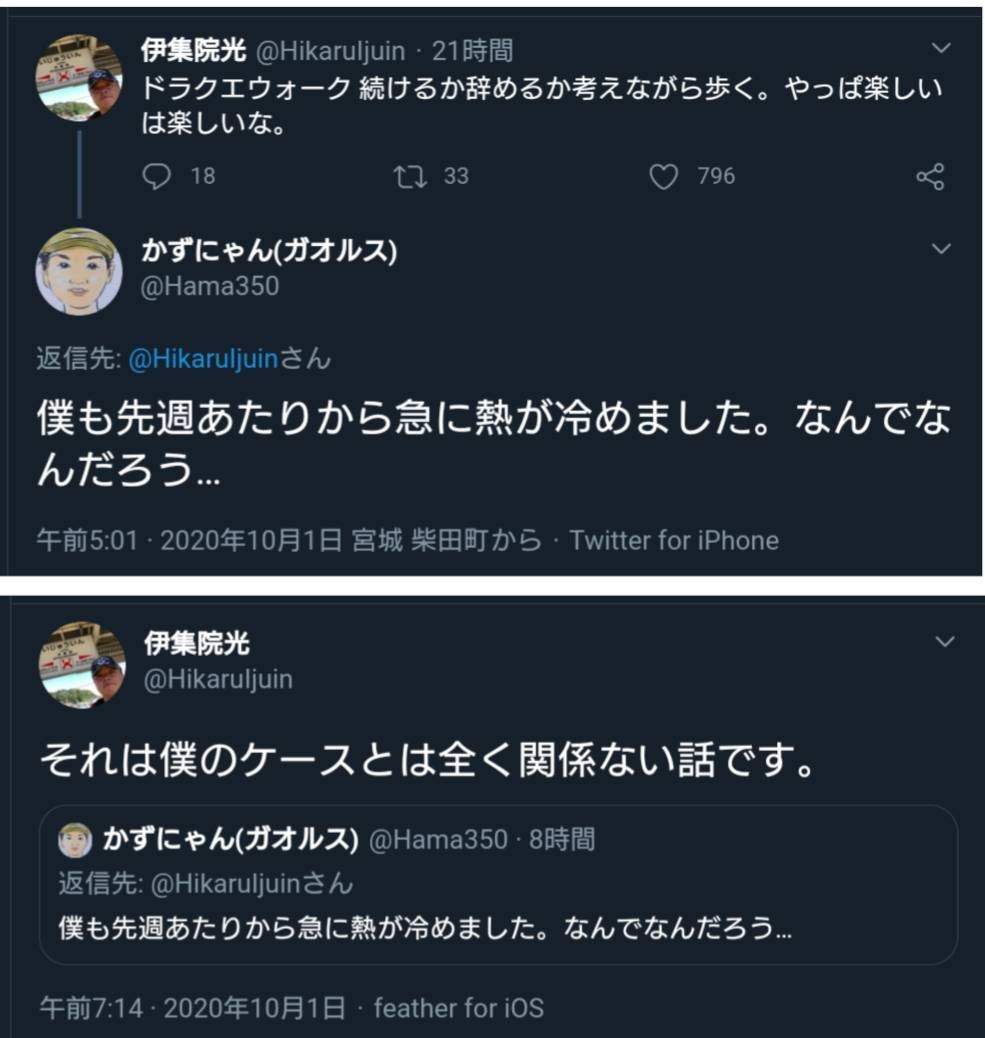Like the tweet with 796 likes
This screenshot has width=985, height=1038.
[663, 177]
